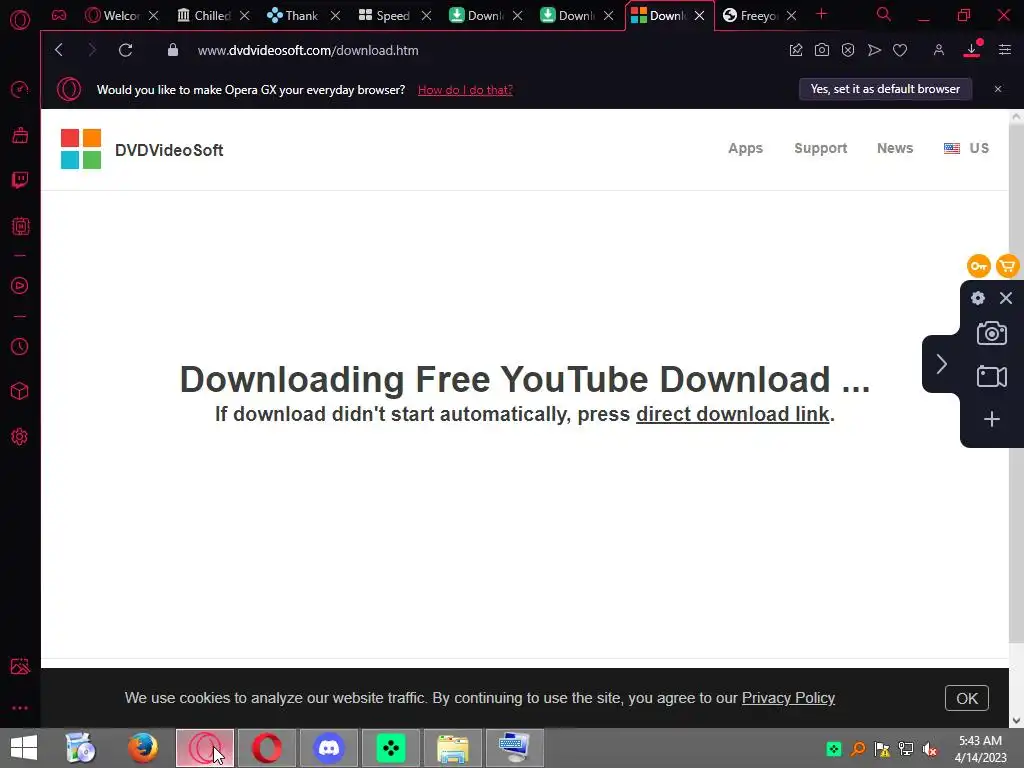The height and width of the screenshot is (768, 1024).
Task: Click the plus icon in capture panel
Action: tap(991, 419)
